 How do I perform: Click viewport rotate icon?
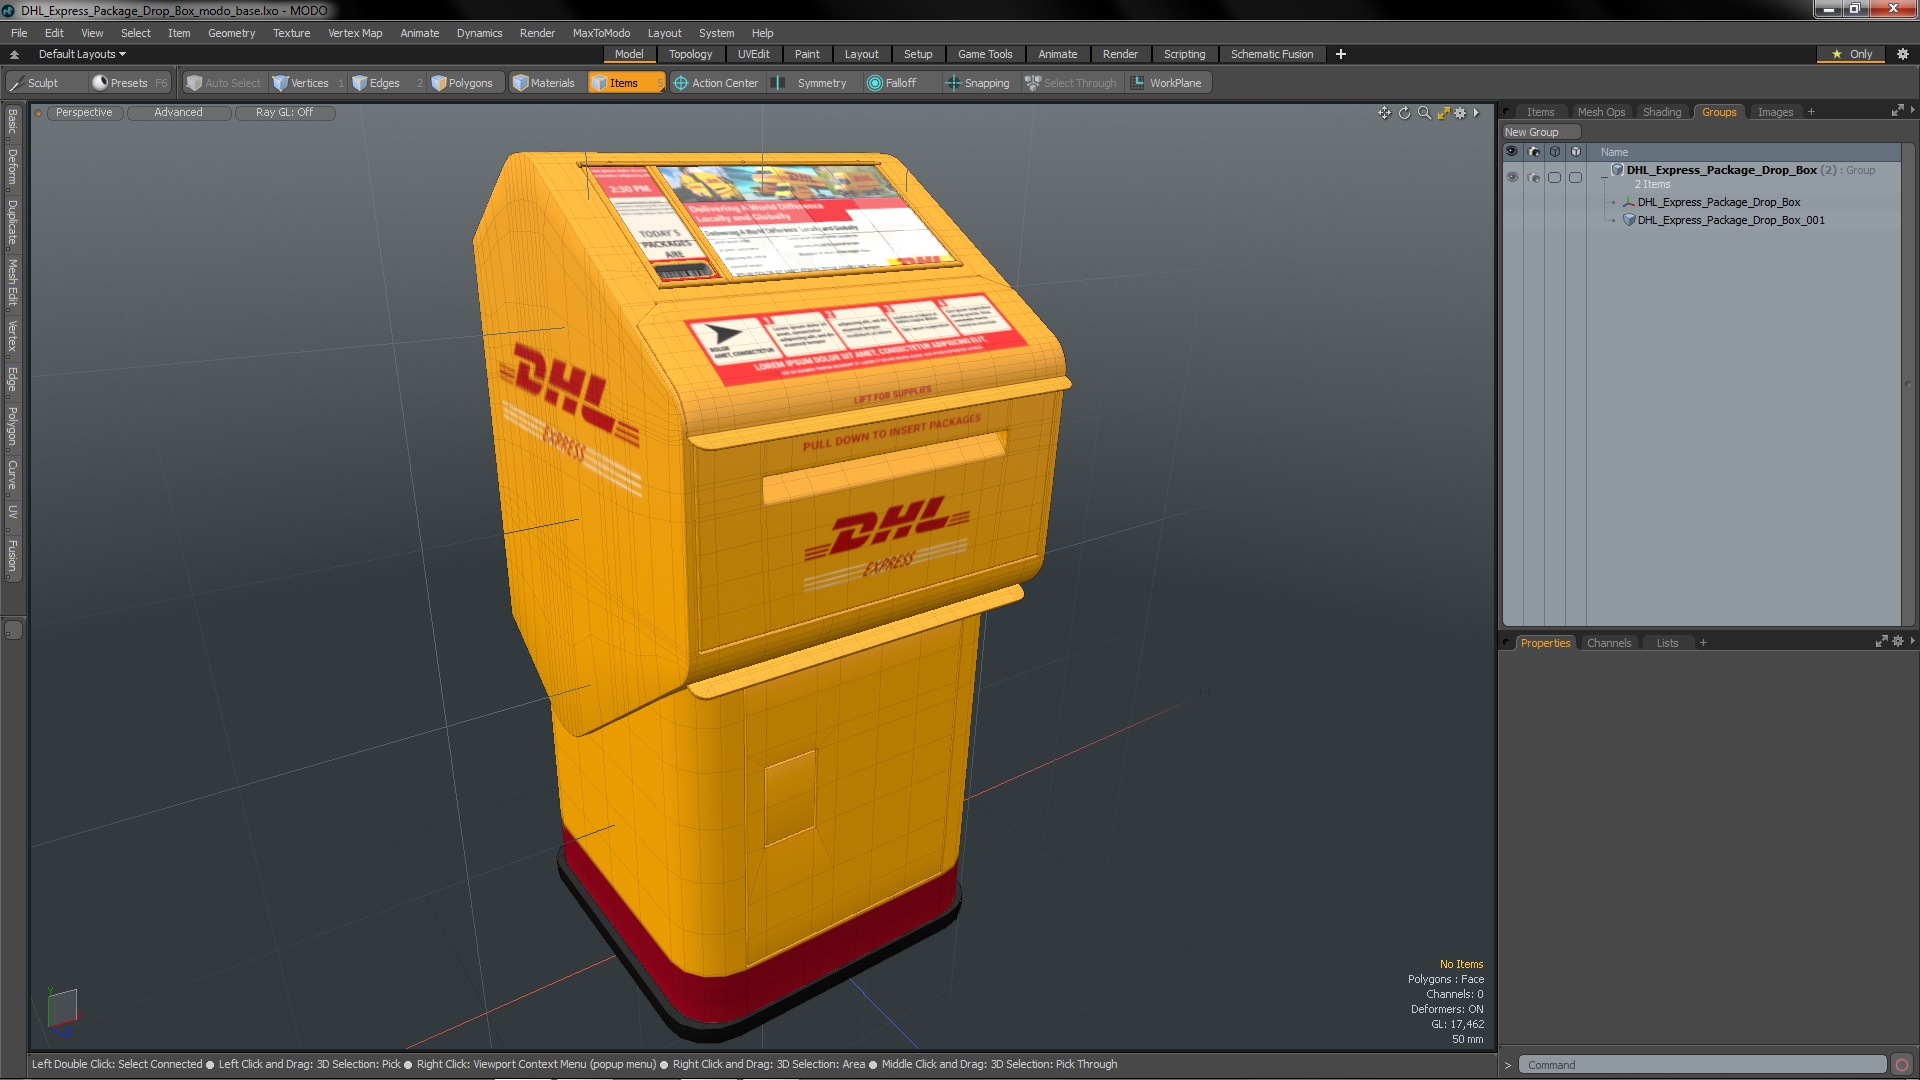(x=1404, y=113)
